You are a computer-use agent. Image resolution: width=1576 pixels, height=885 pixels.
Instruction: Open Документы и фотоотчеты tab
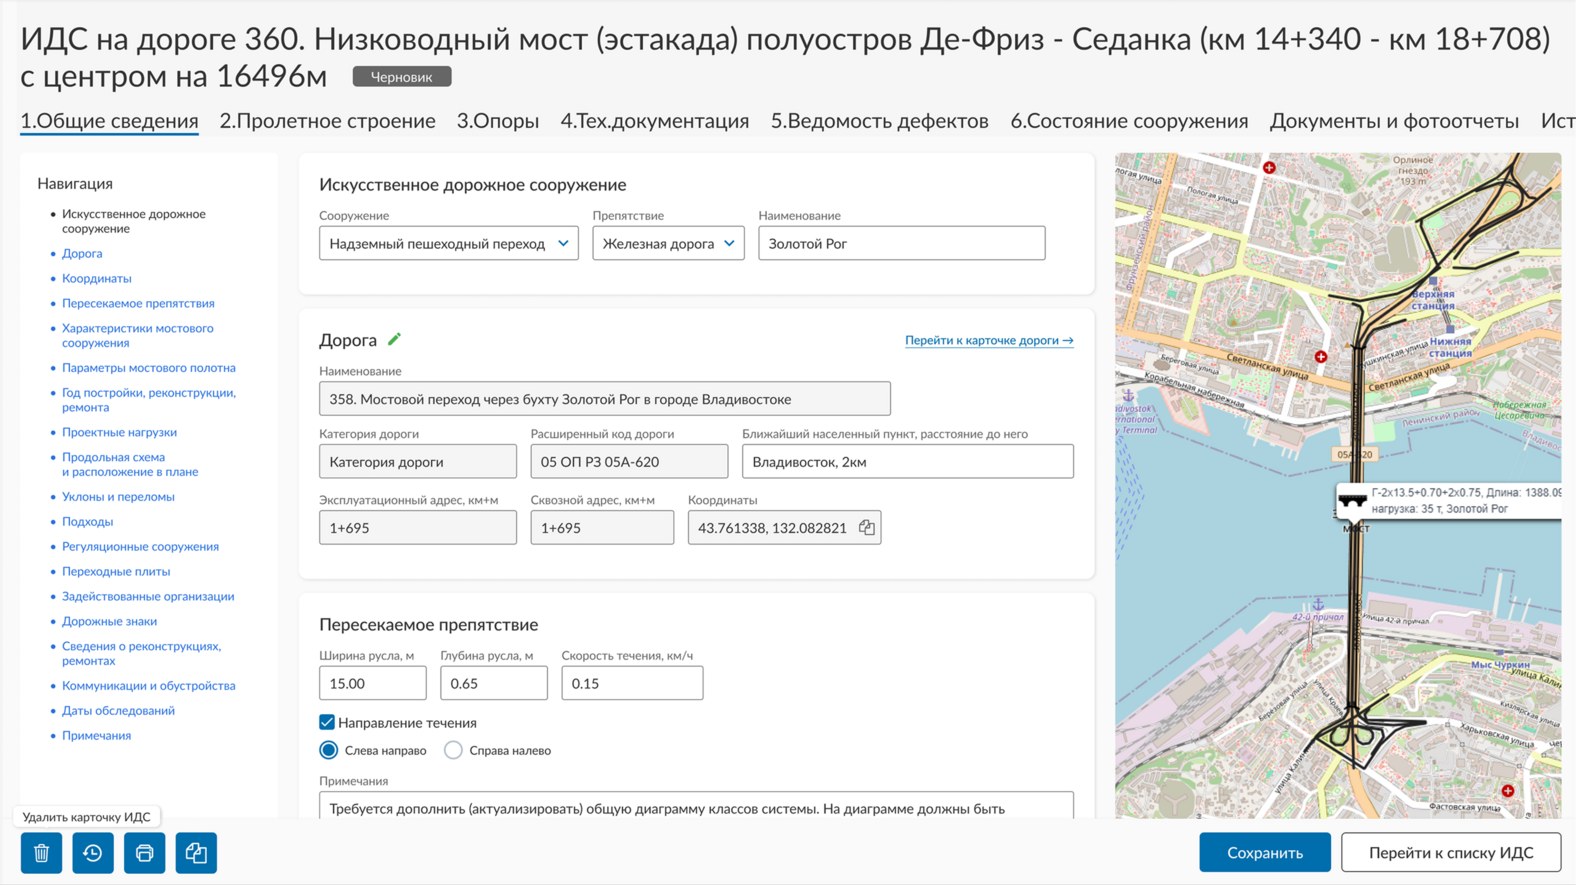(1394, 121)
